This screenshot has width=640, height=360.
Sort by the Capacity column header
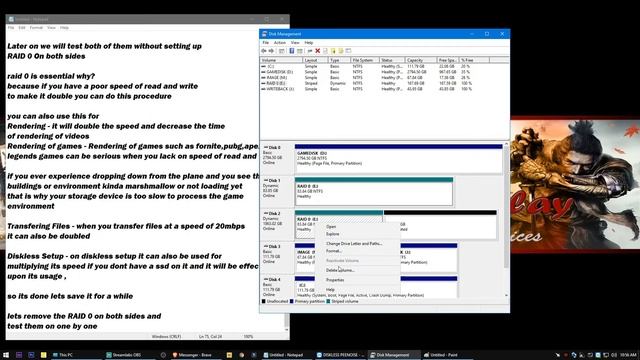click(x=420, y=60)
